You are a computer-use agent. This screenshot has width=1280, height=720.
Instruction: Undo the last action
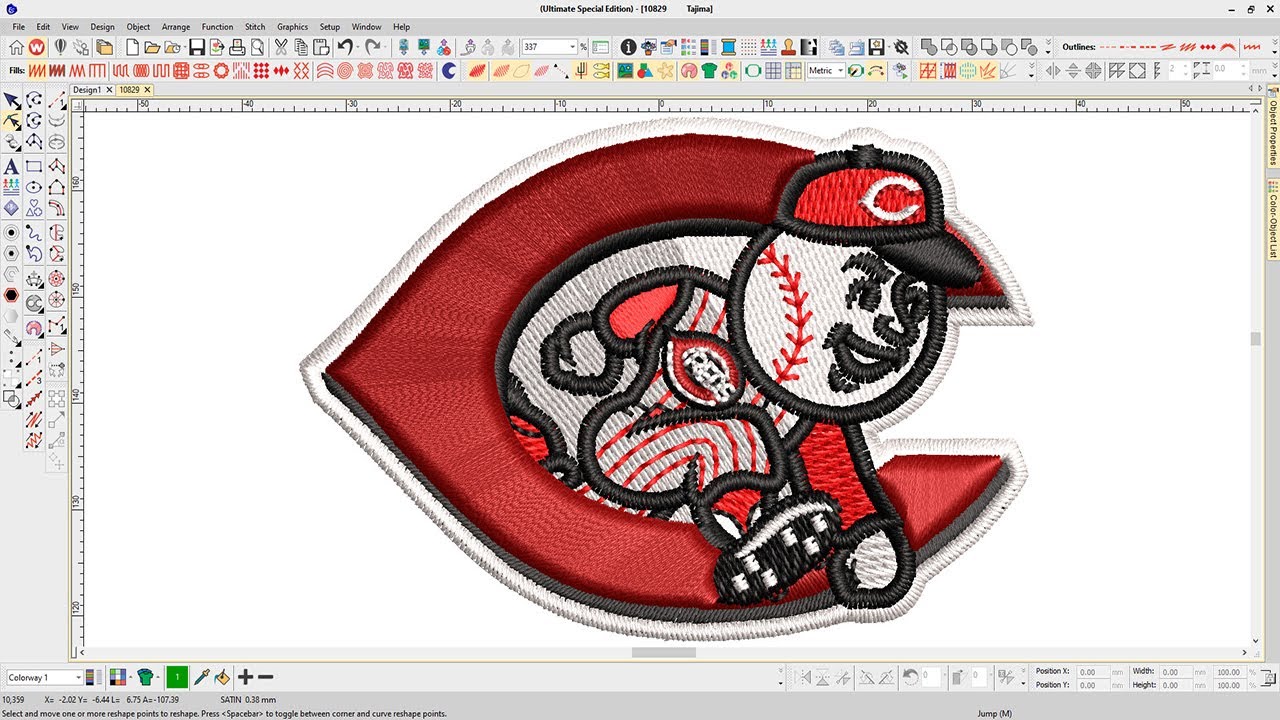[345, 47]
